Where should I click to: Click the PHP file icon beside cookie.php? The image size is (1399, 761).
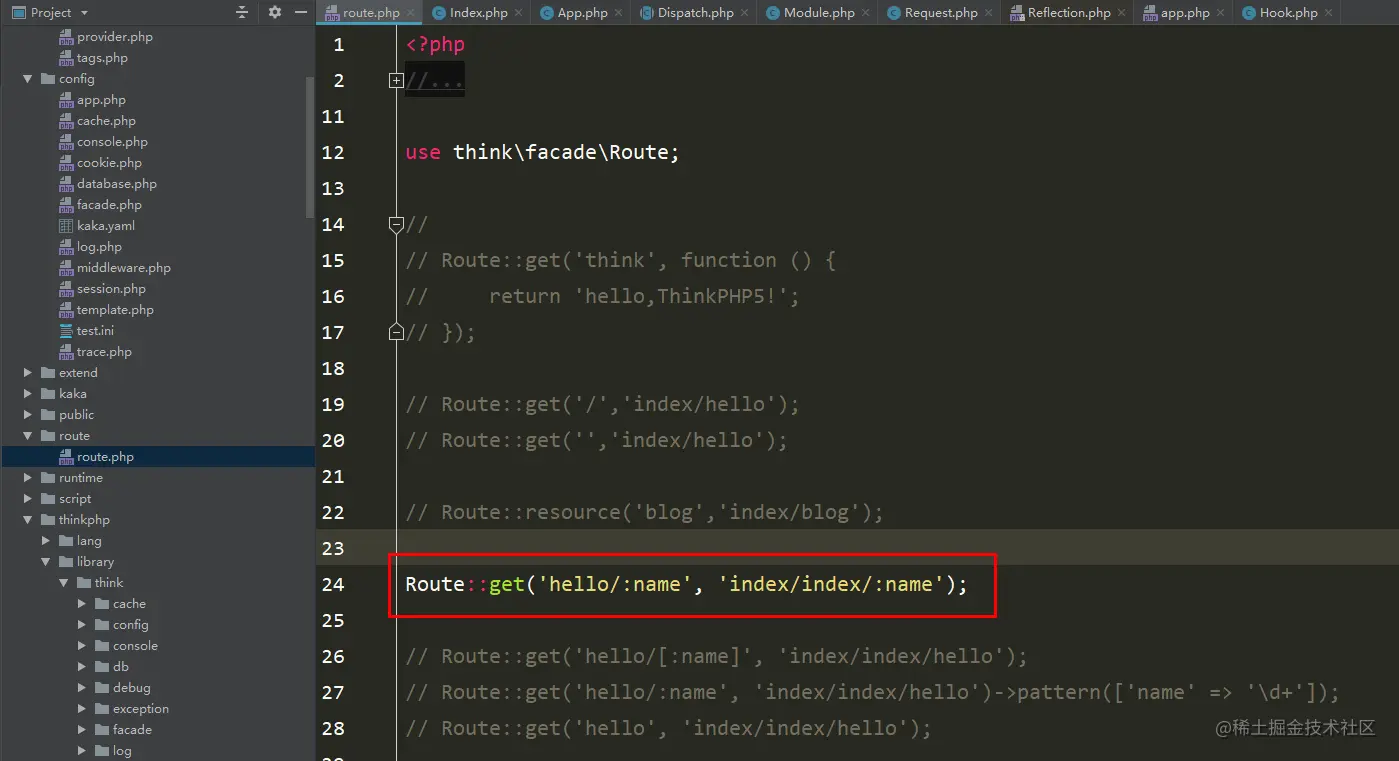pyautogui.click(x=66, y=163)
